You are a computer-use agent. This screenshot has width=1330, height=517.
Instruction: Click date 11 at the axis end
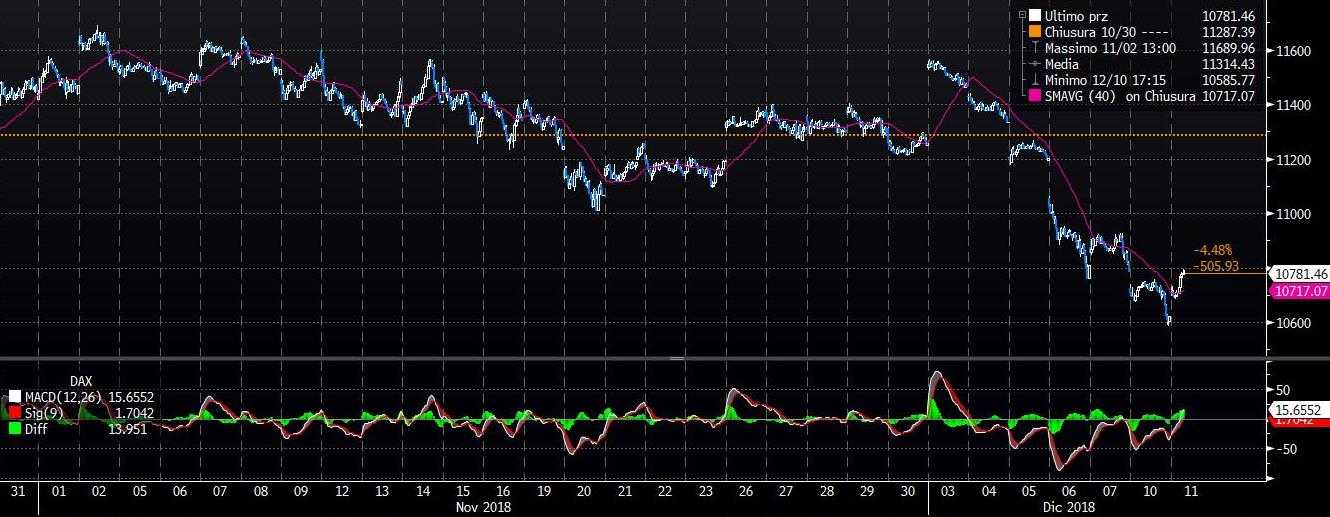pos(1193,492)
